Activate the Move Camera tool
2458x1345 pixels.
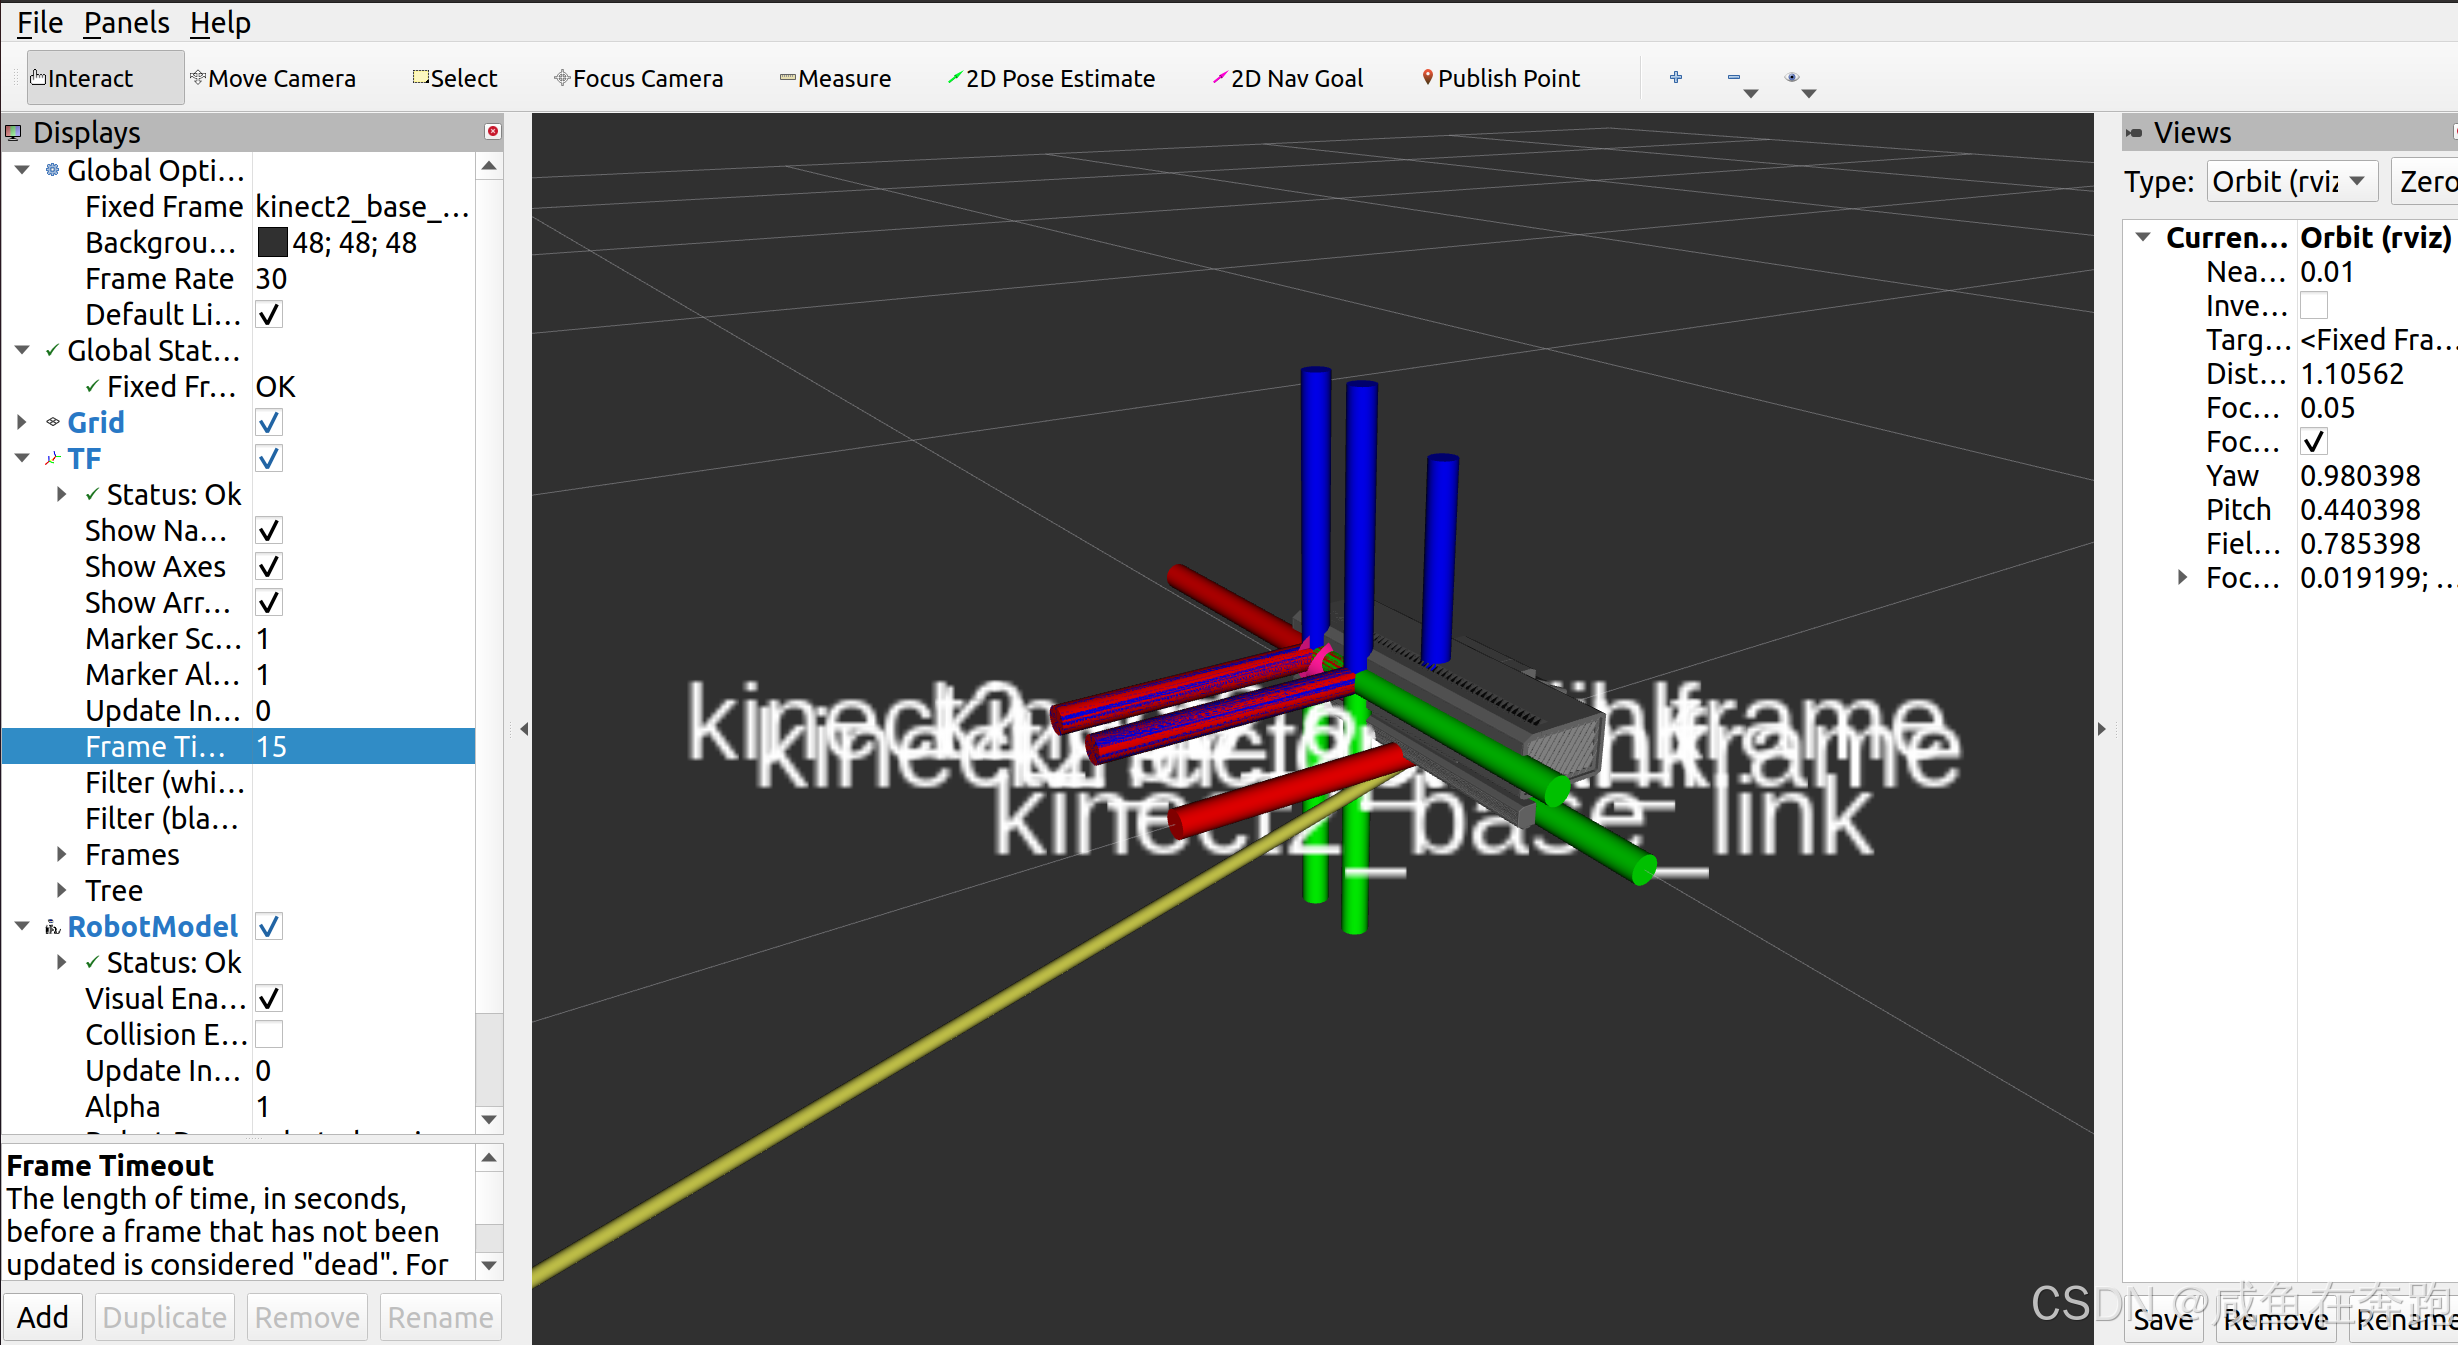tap(273, 78)
